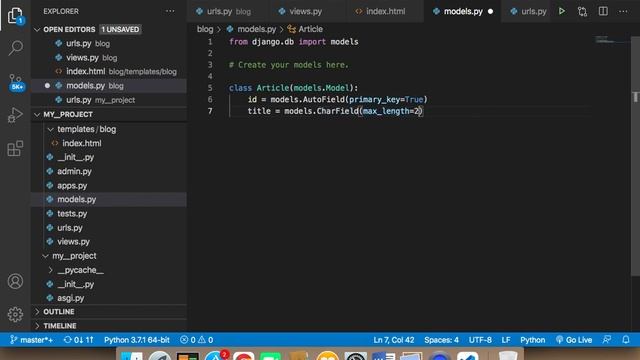Open Explorer panel ellipsis menu
This screenshot has width=640, height=360.
(170, 11)
